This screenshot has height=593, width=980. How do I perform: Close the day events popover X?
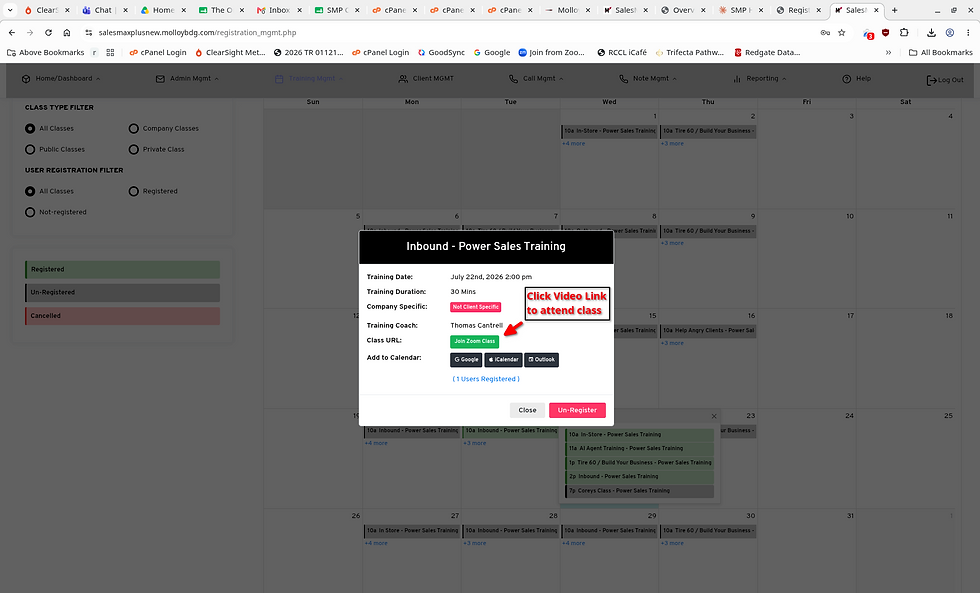714,416
